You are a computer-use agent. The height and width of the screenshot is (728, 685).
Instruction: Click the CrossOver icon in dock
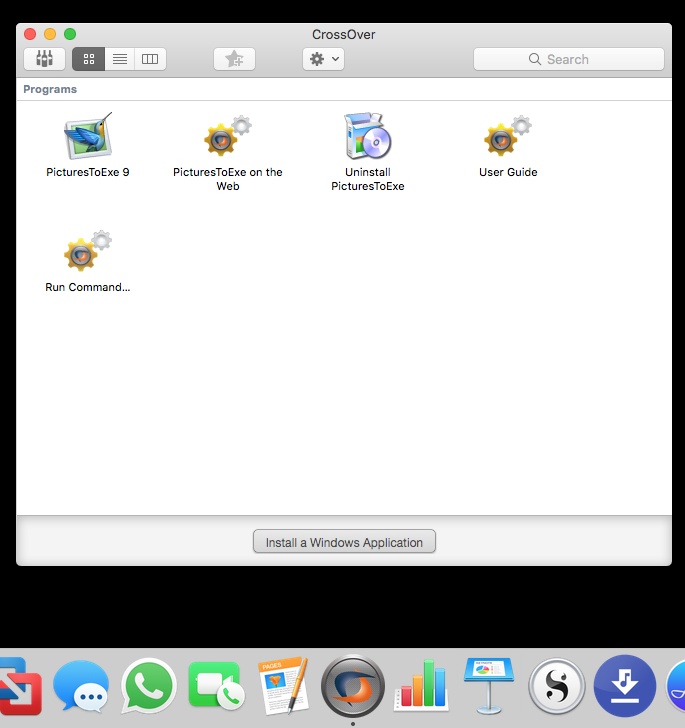coord(352,687)
